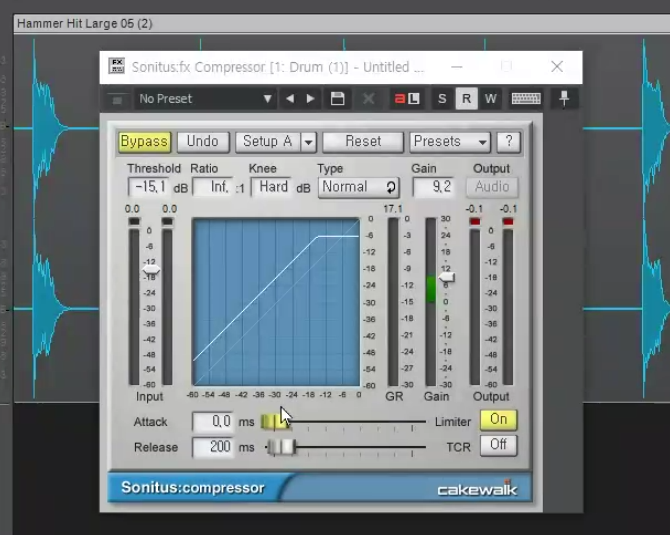This screenshot has width=670, height=535.
Task: Click the Threshold slider handle on Input meter
Action: 151,270
